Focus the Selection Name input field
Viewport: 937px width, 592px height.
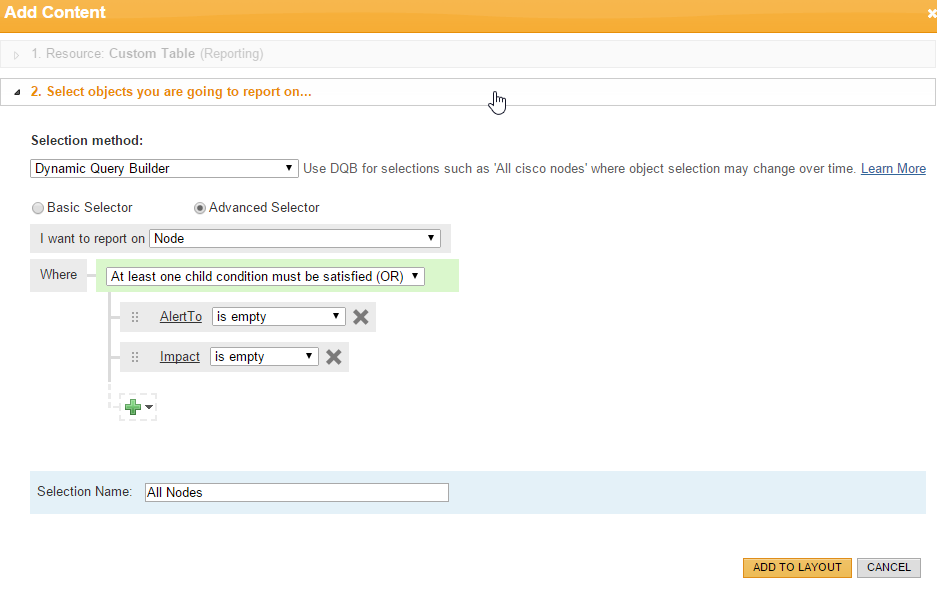tap(296, 492)
